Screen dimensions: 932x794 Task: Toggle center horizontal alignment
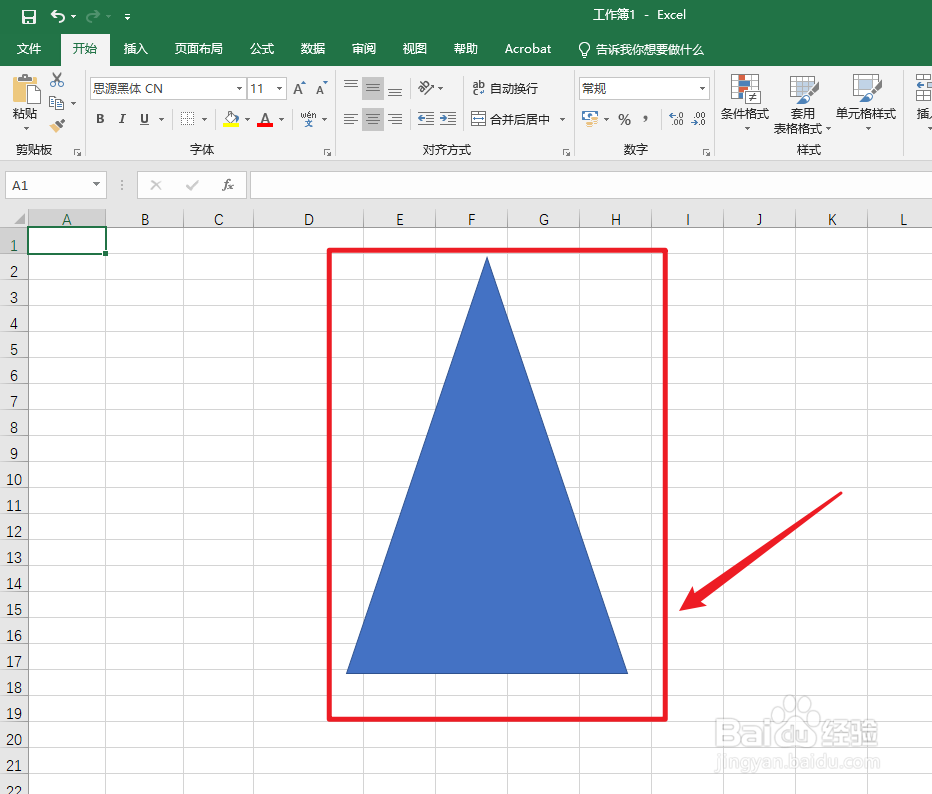pos(373,119)
